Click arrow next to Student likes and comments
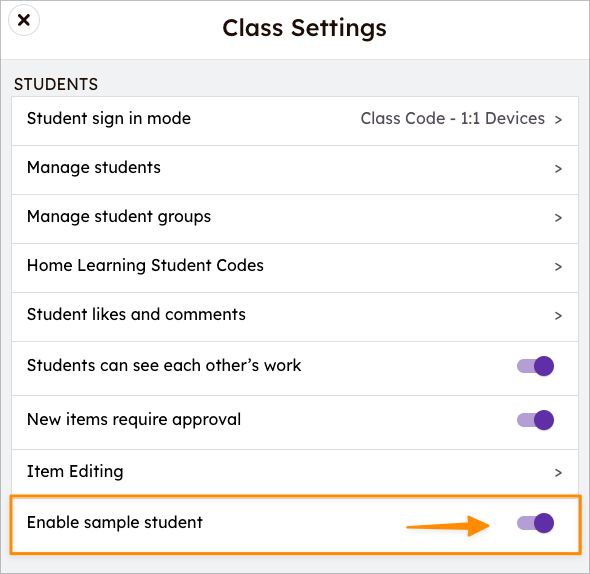Image resolution: width=590 pixels, height=574 pixels. [558, 315]
